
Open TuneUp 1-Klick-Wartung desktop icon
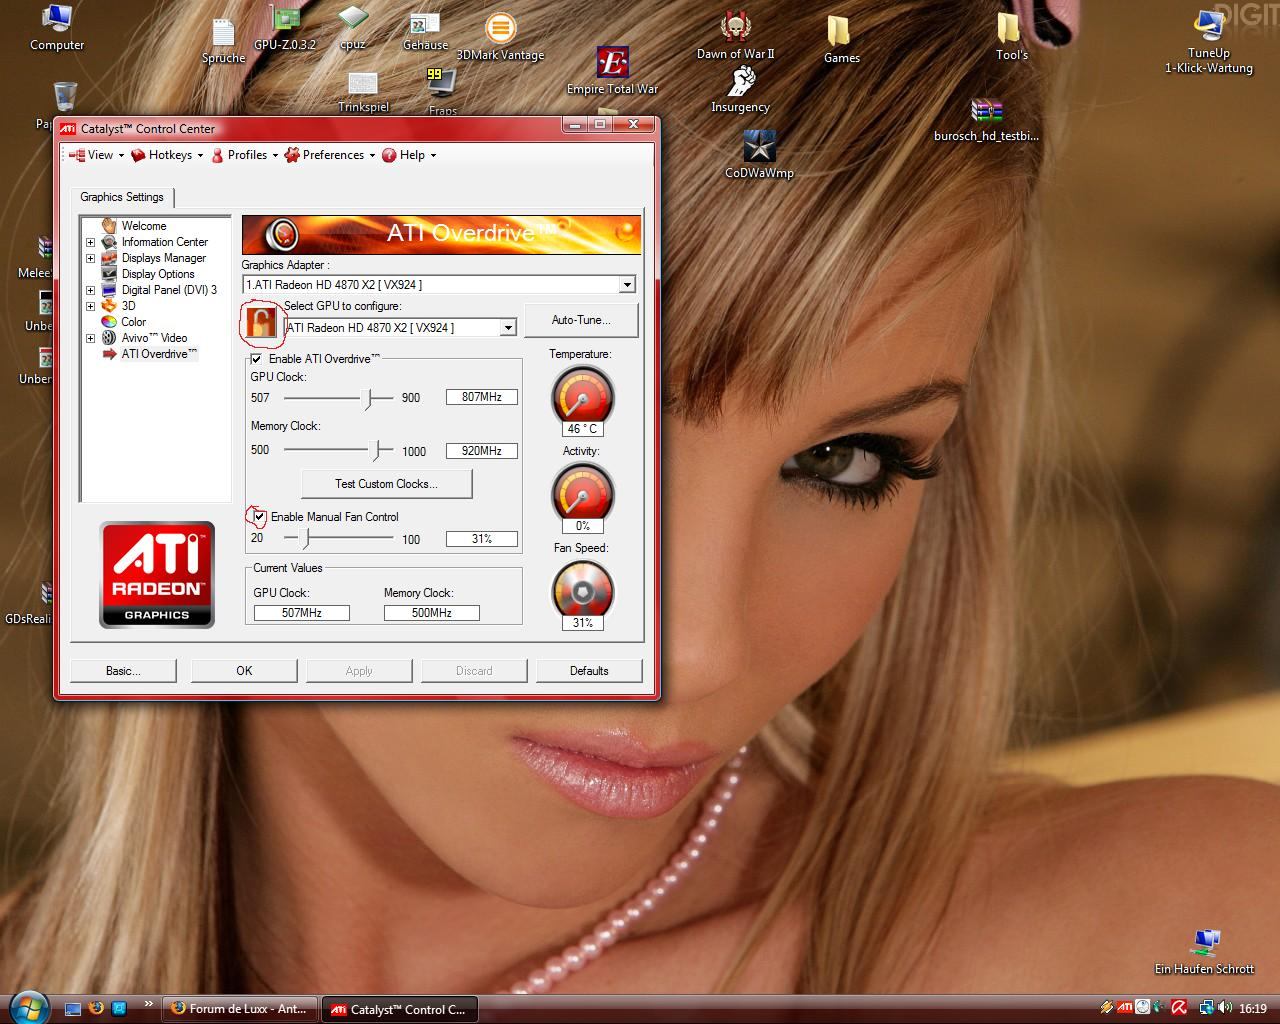pyautogui.click(x=1208, y=42)
